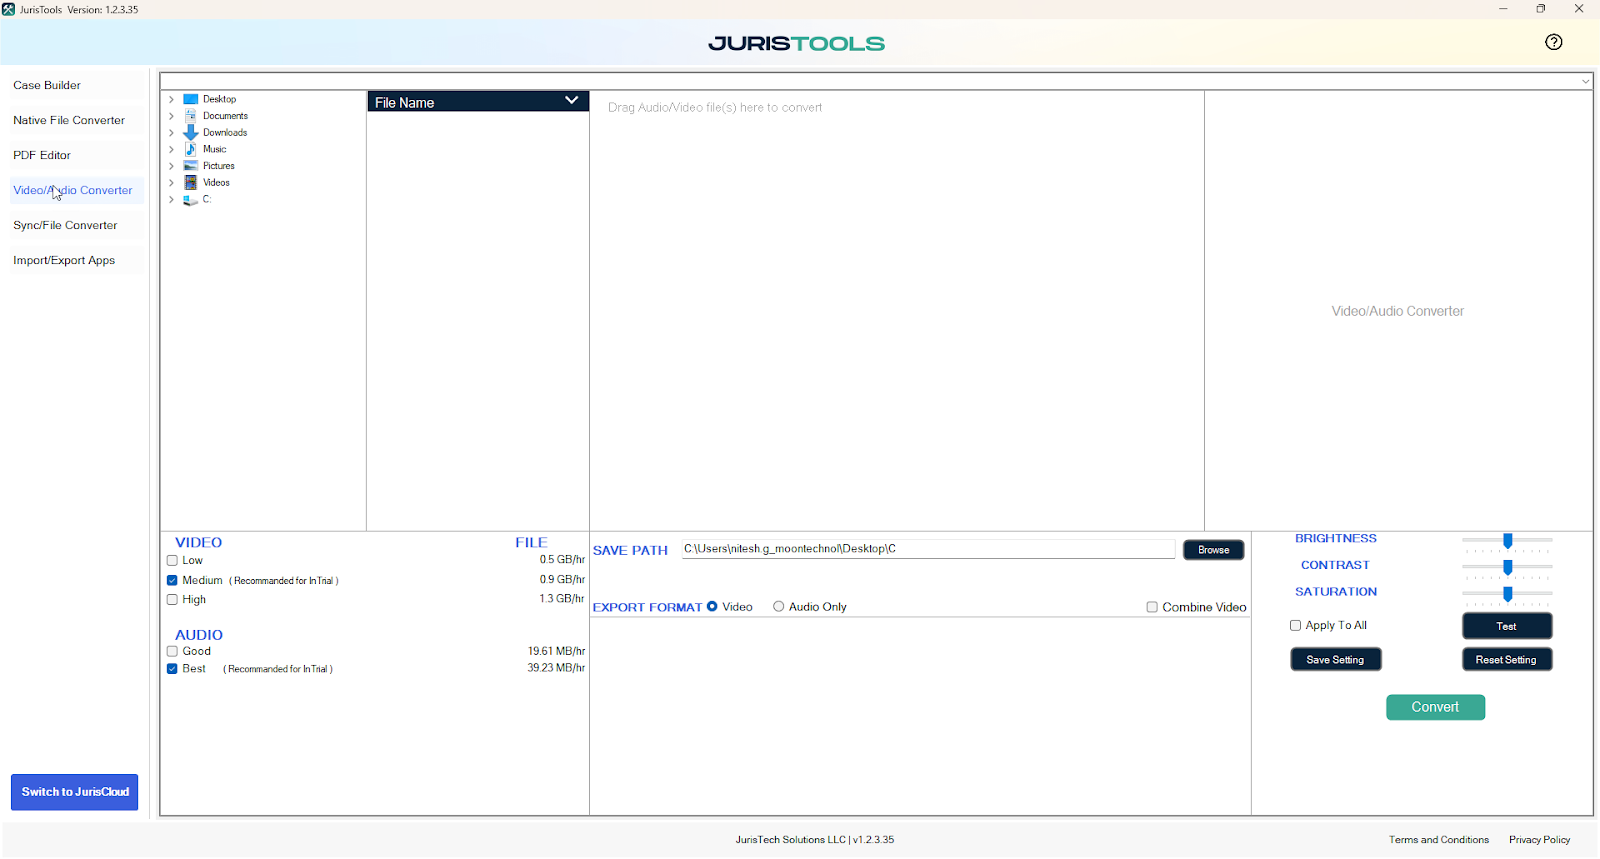Click the Desktop folder icon
Image resolution: width=1600 pixels, height=859 pixels.
pos(191,100)
